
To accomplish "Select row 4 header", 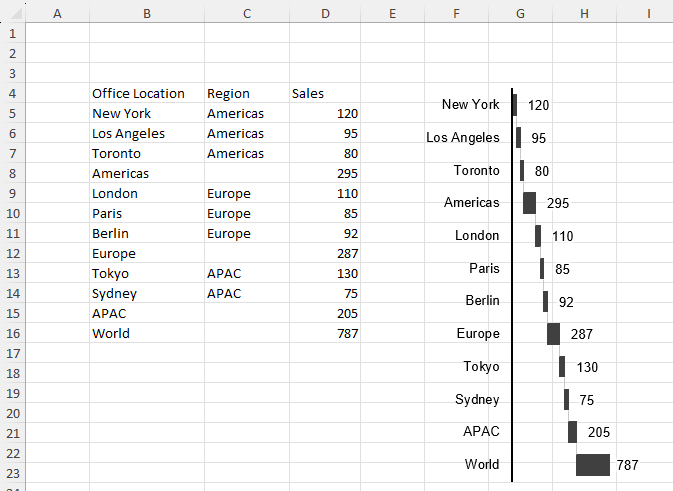I will coord(12,93).
